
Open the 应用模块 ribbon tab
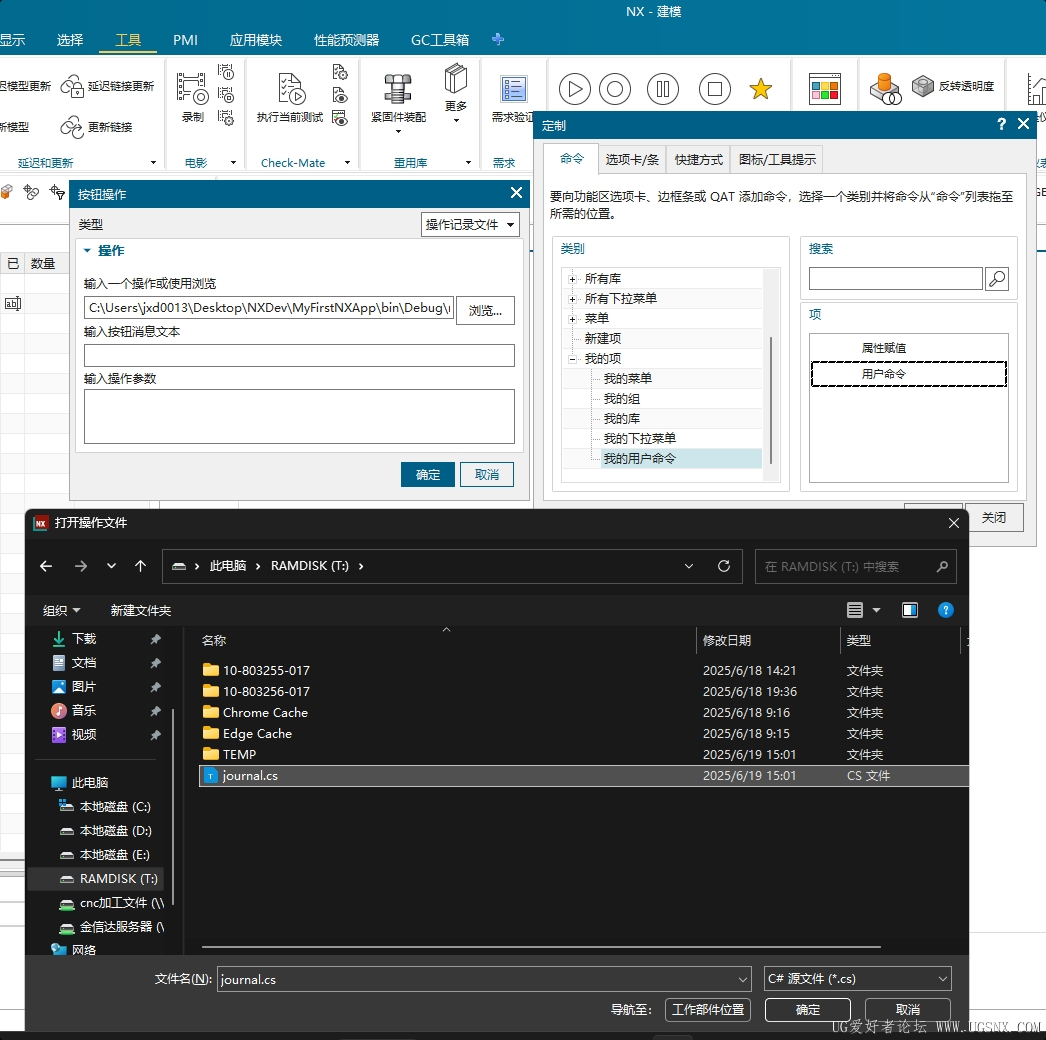coord(255,40)
